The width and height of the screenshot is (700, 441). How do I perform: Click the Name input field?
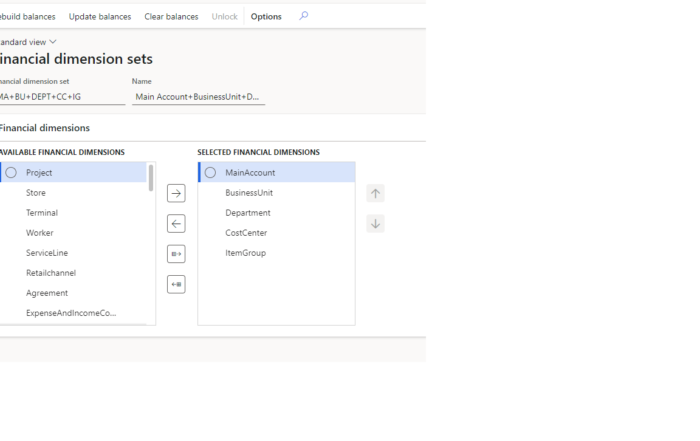pyautogui.click(x=199, y=97)
